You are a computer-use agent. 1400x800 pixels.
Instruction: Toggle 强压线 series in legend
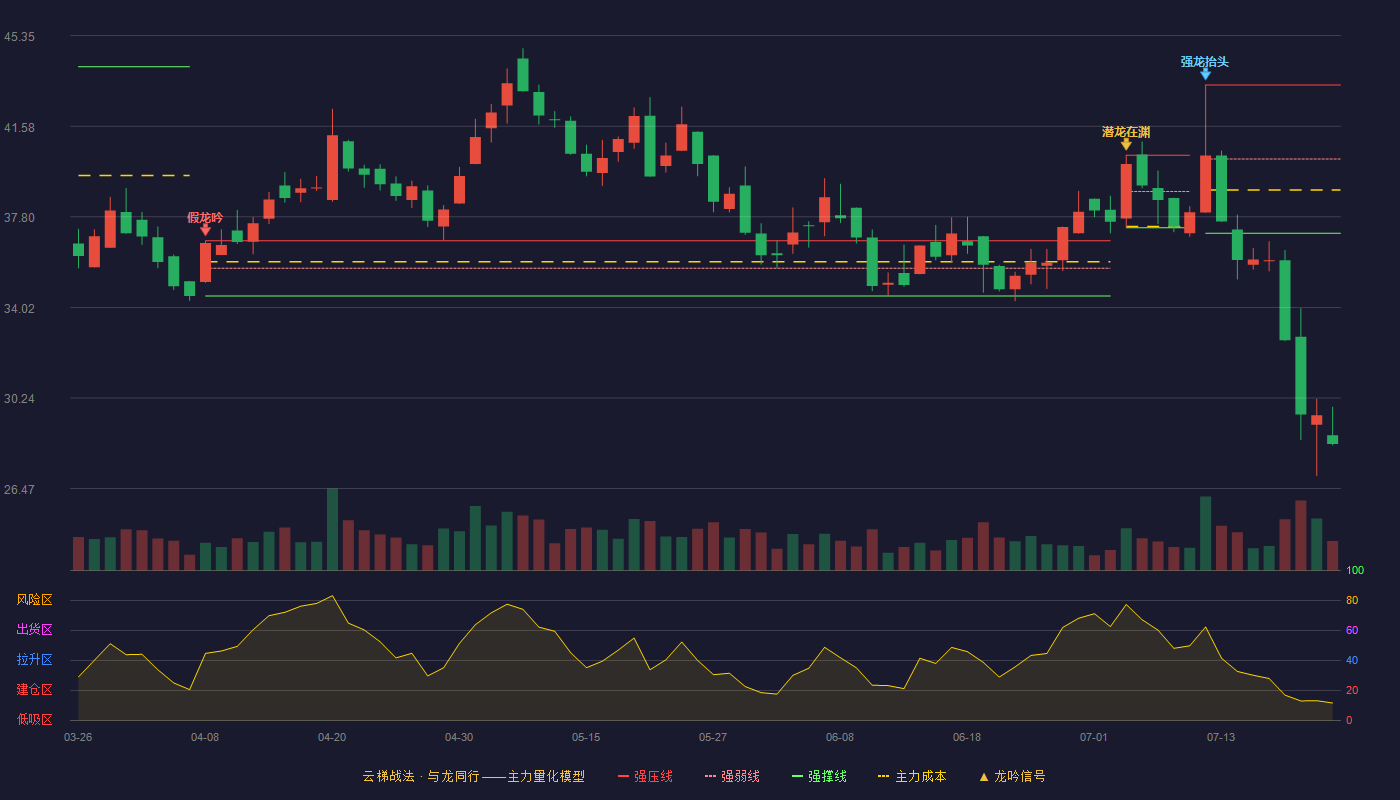click(x=653, y=777)
